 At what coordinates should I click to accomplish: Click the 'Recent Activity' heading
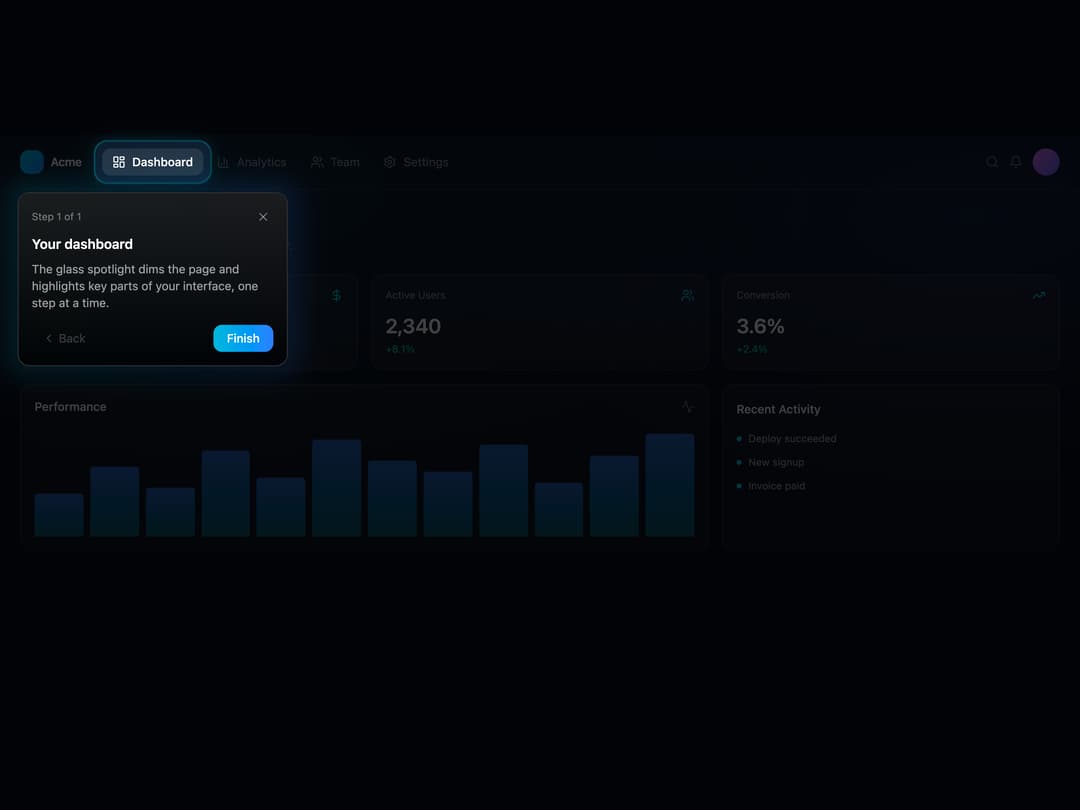click(x=778, y=409)
